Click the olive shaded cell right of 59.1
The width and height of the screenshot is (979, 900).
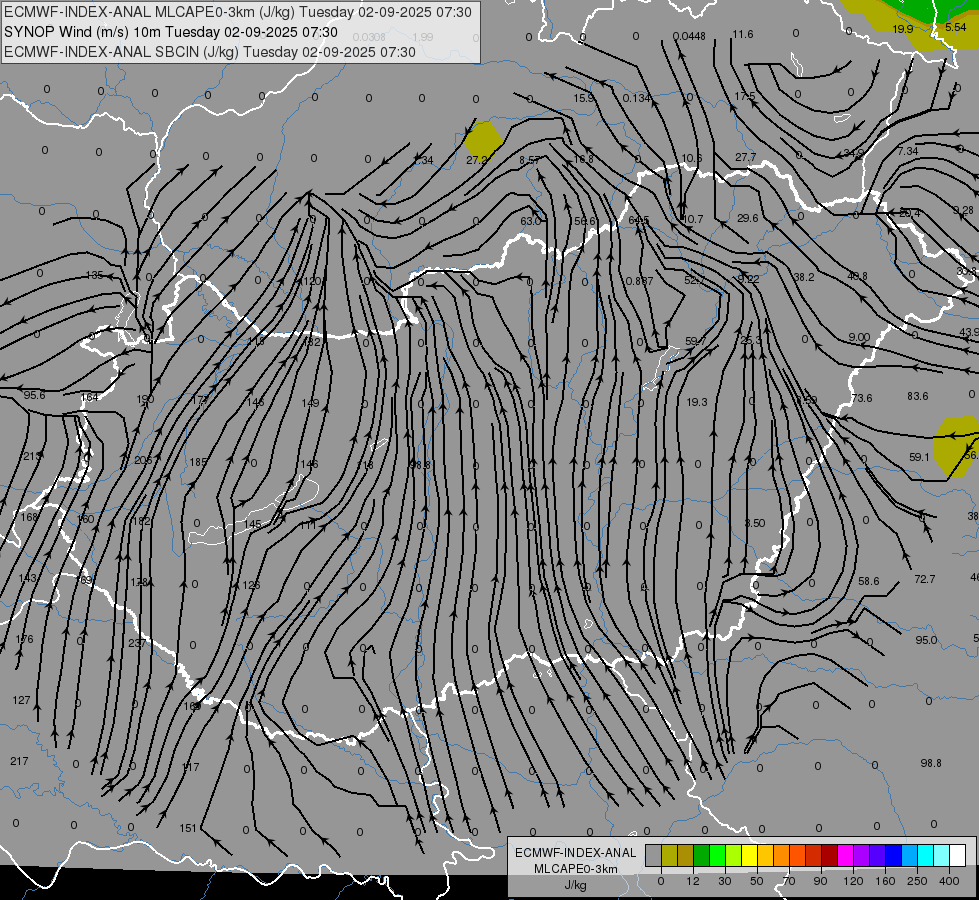click(957, 445)
